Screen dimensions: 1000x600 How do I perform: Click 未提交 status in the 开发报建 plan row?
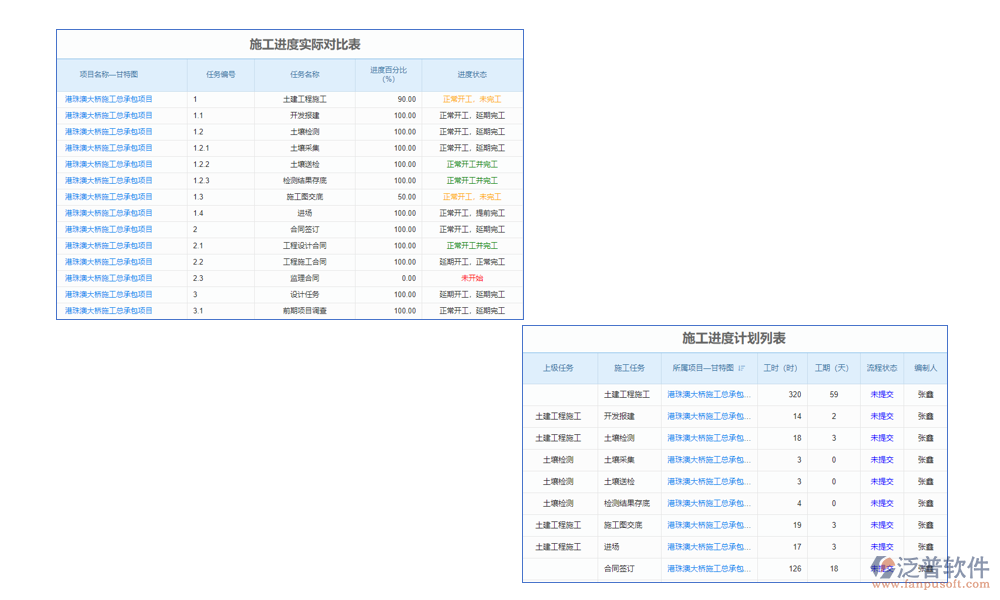click(x=881, y=416)
